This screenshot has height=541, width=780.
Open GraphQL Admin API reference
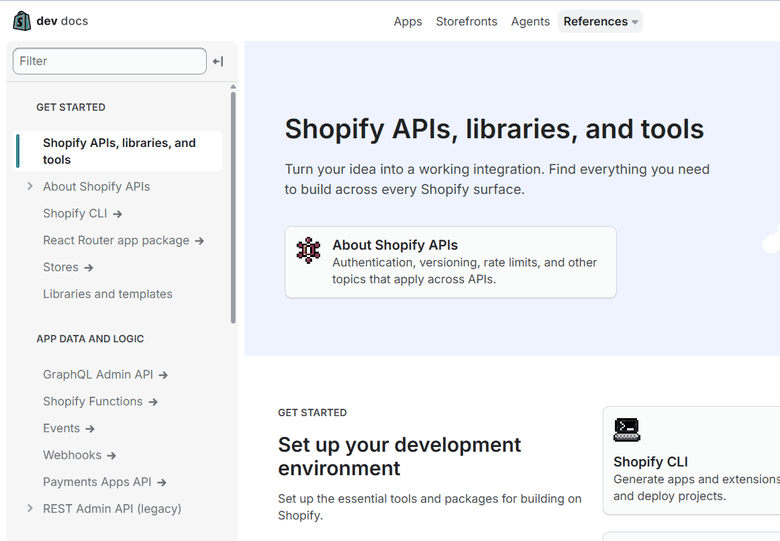(x=98, y=374)
